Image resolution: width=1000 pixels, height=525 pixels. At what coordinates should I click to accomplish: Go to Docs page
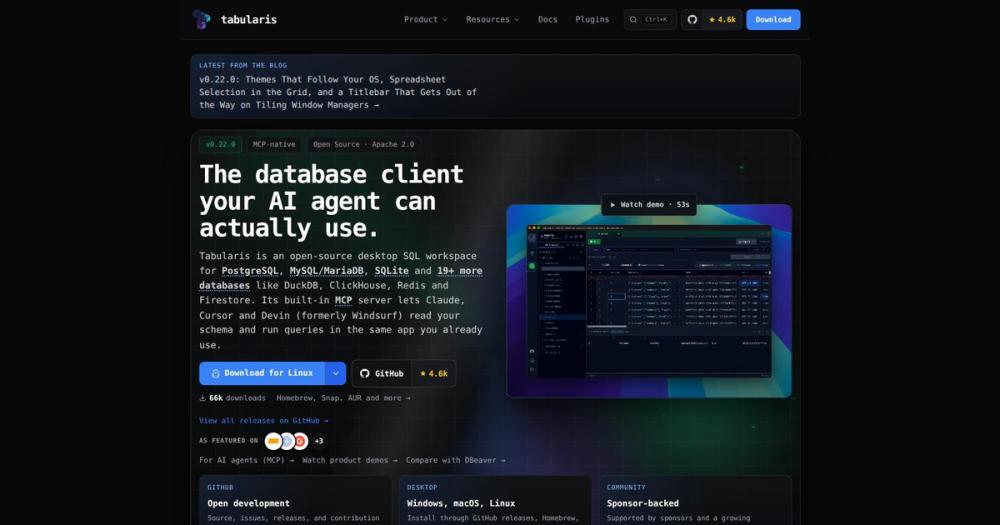pos(547,19)
